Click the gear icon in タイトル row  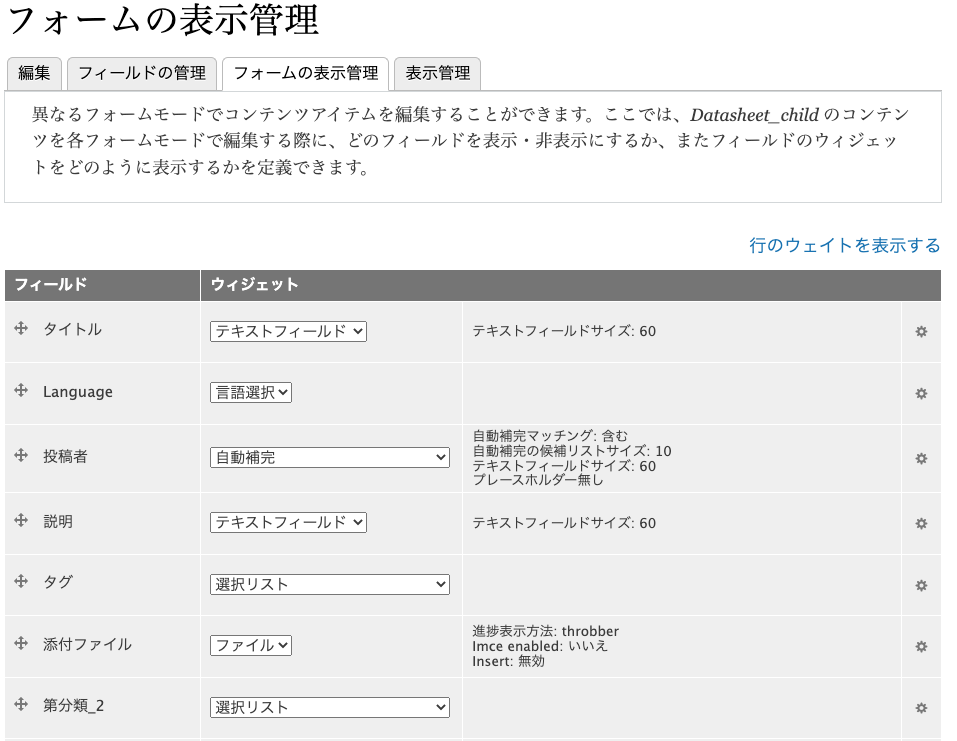[921, 331]
